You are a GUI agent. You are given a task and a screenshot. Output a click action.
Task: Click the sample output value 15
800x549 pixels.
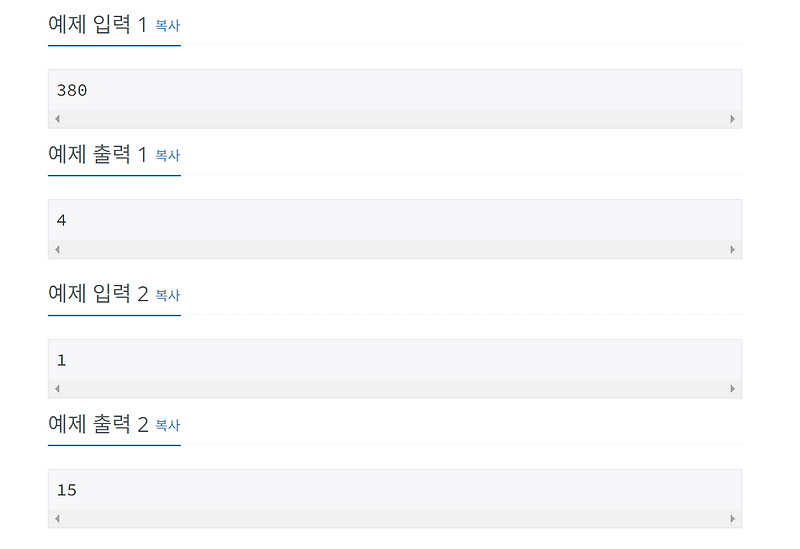67,490
